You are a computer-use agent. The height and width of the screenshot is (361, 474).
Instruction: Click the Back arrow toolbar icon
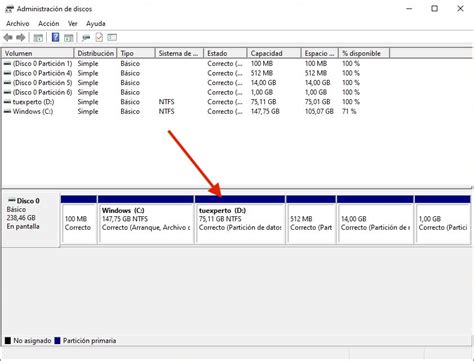(8, 38)
